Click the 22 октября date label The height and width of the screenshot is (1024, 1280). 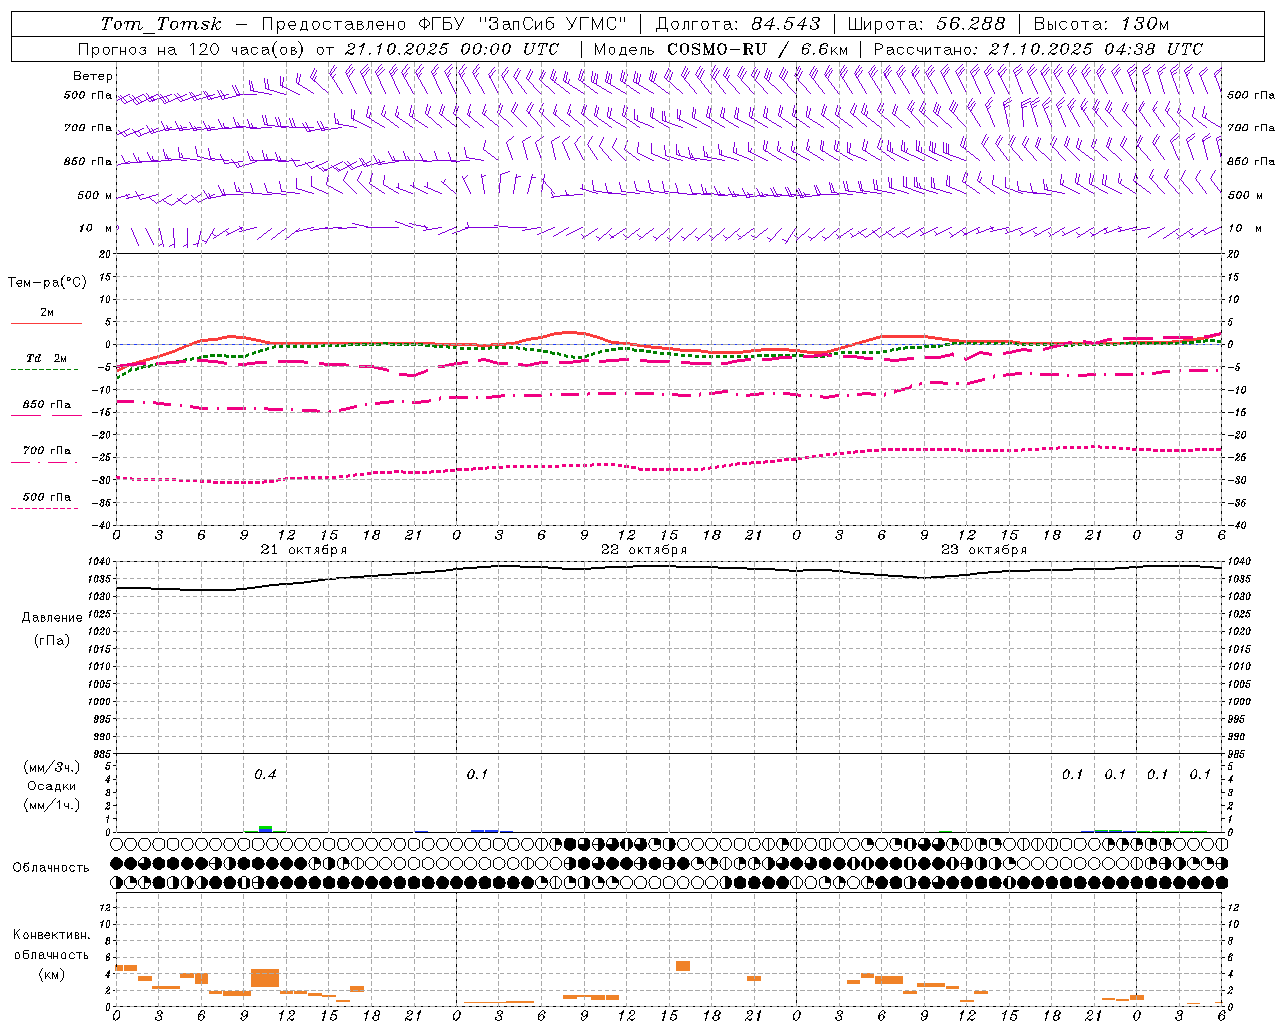tap(644, 550)
